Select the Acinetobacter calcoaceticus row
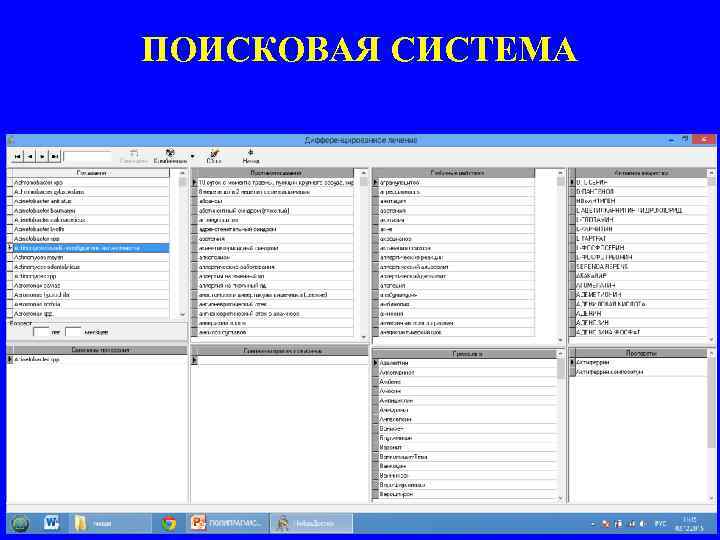The width and height of the screenshot is (720, 540). pos(91,220)
